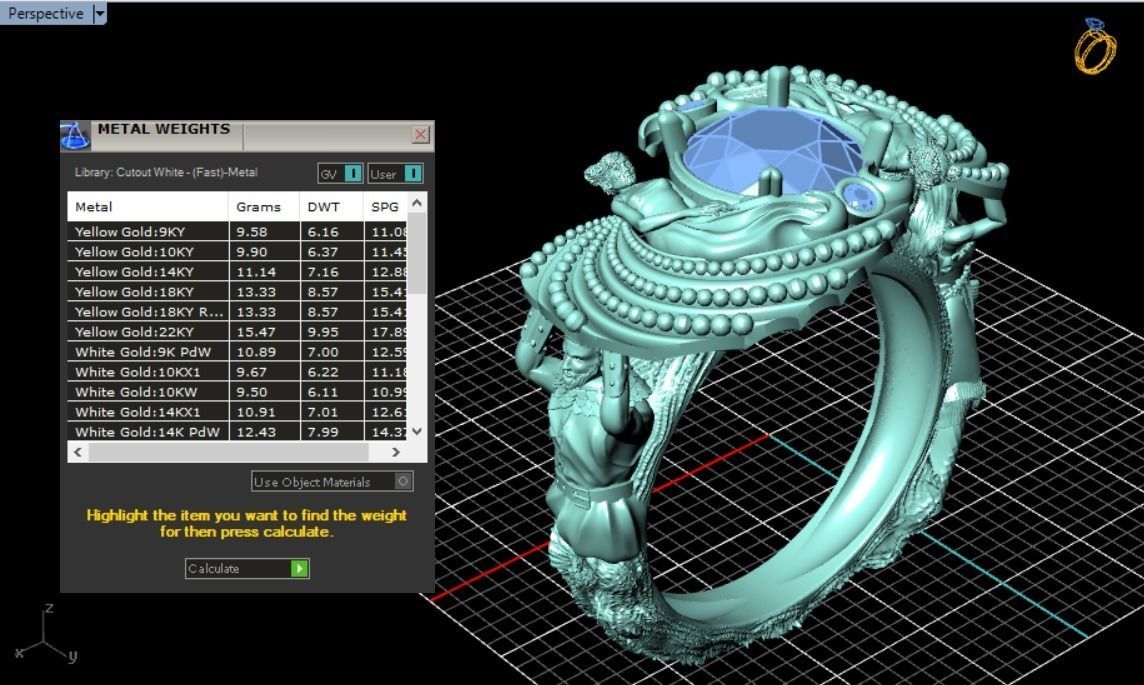1144x685 pixels.
Task: Click the small blue side stone on ring
Action: point(859,196)
